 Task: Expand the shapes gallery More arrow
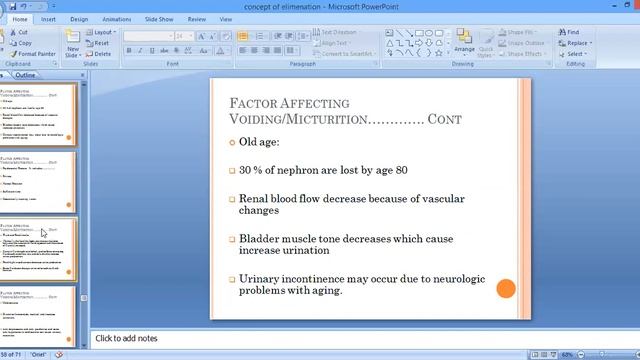(449, 53)
